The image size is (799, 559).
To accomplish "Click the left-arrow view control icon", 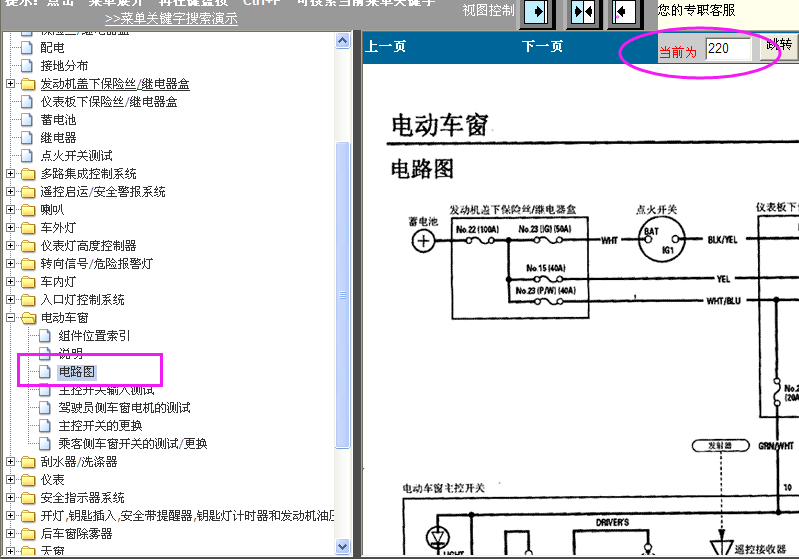I will coord(624,12).
